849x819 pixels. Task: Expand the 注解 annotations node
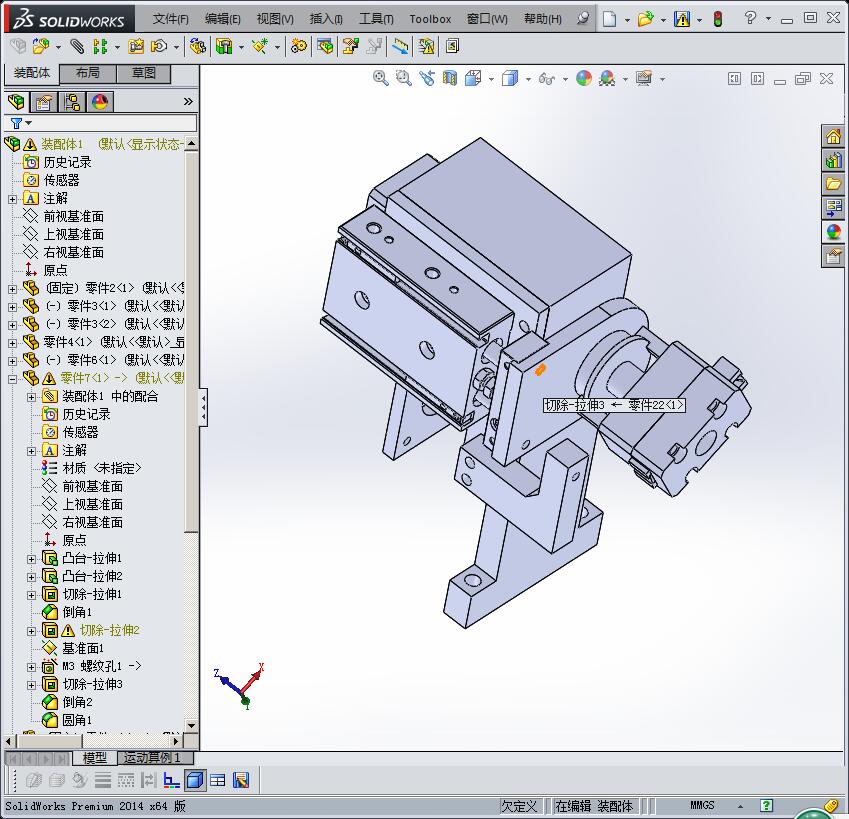12,199
